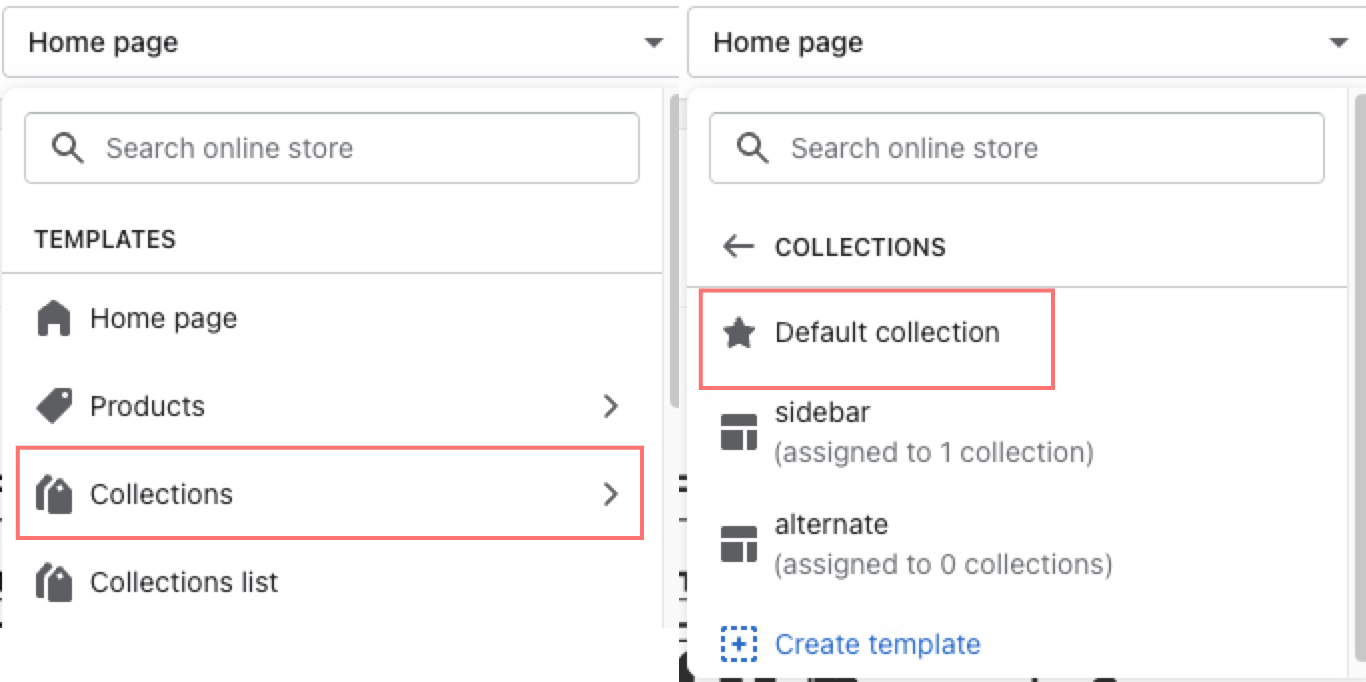Viewport: 1366px width, 682px height.
Task: Click the Products tag icon
Action: [x=54, y=406]
